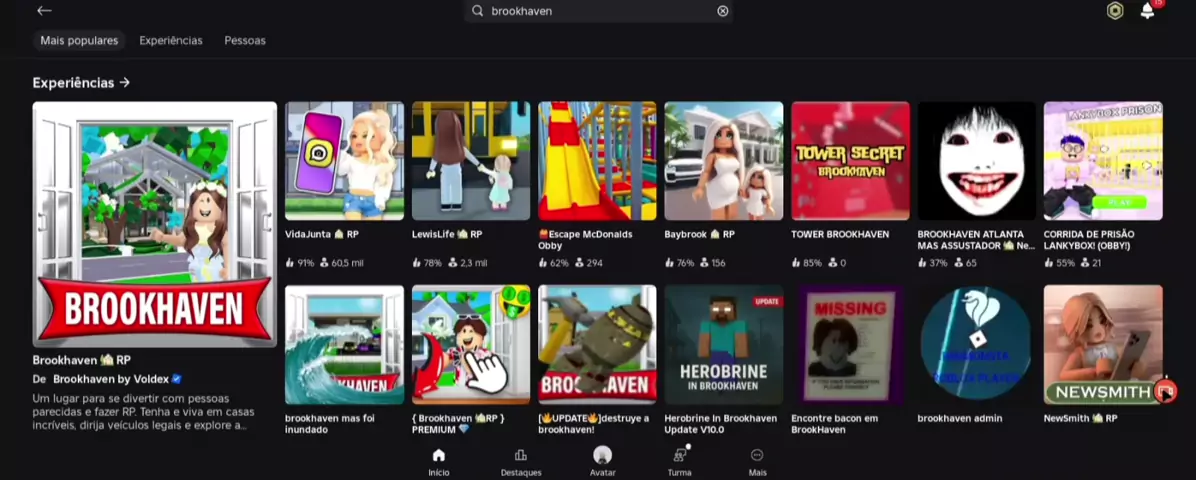
Task: Select the TOWER BROOKHAVEN game tile
Action: click(850, 161)
